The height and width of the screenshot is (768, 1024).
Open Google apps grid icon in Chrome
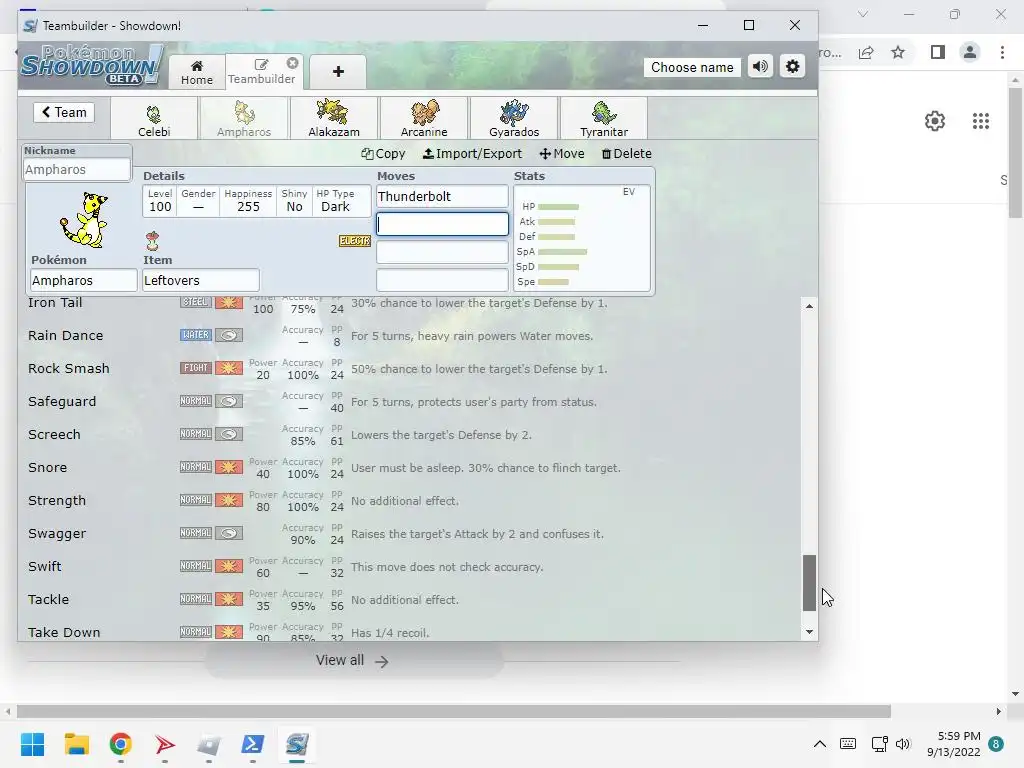(980, 121)
